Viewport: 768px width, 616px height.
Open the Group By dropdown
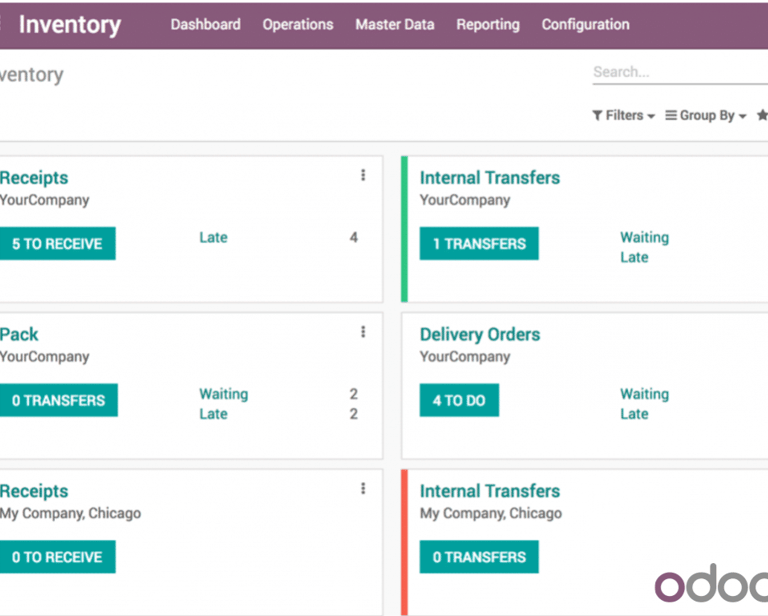pyautogui.click(x=706, y=116)
